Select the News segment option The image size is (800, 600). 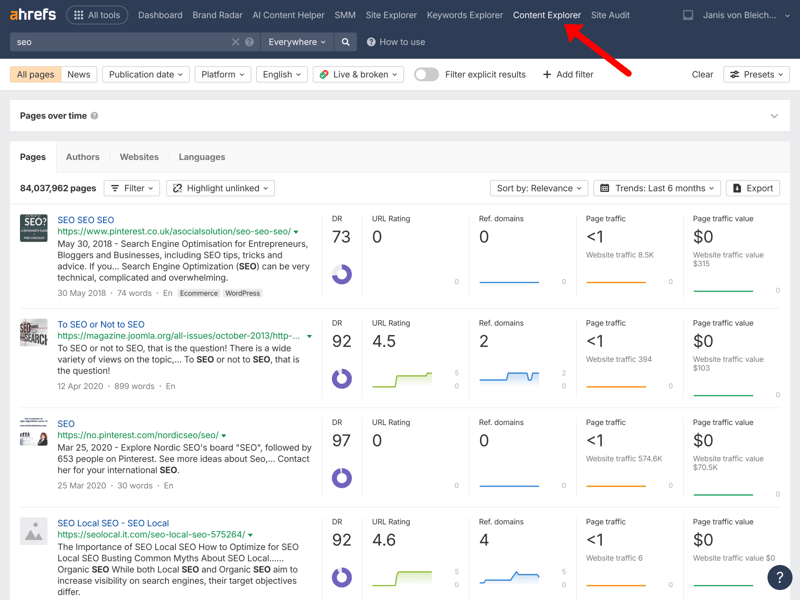coord(78,74)
